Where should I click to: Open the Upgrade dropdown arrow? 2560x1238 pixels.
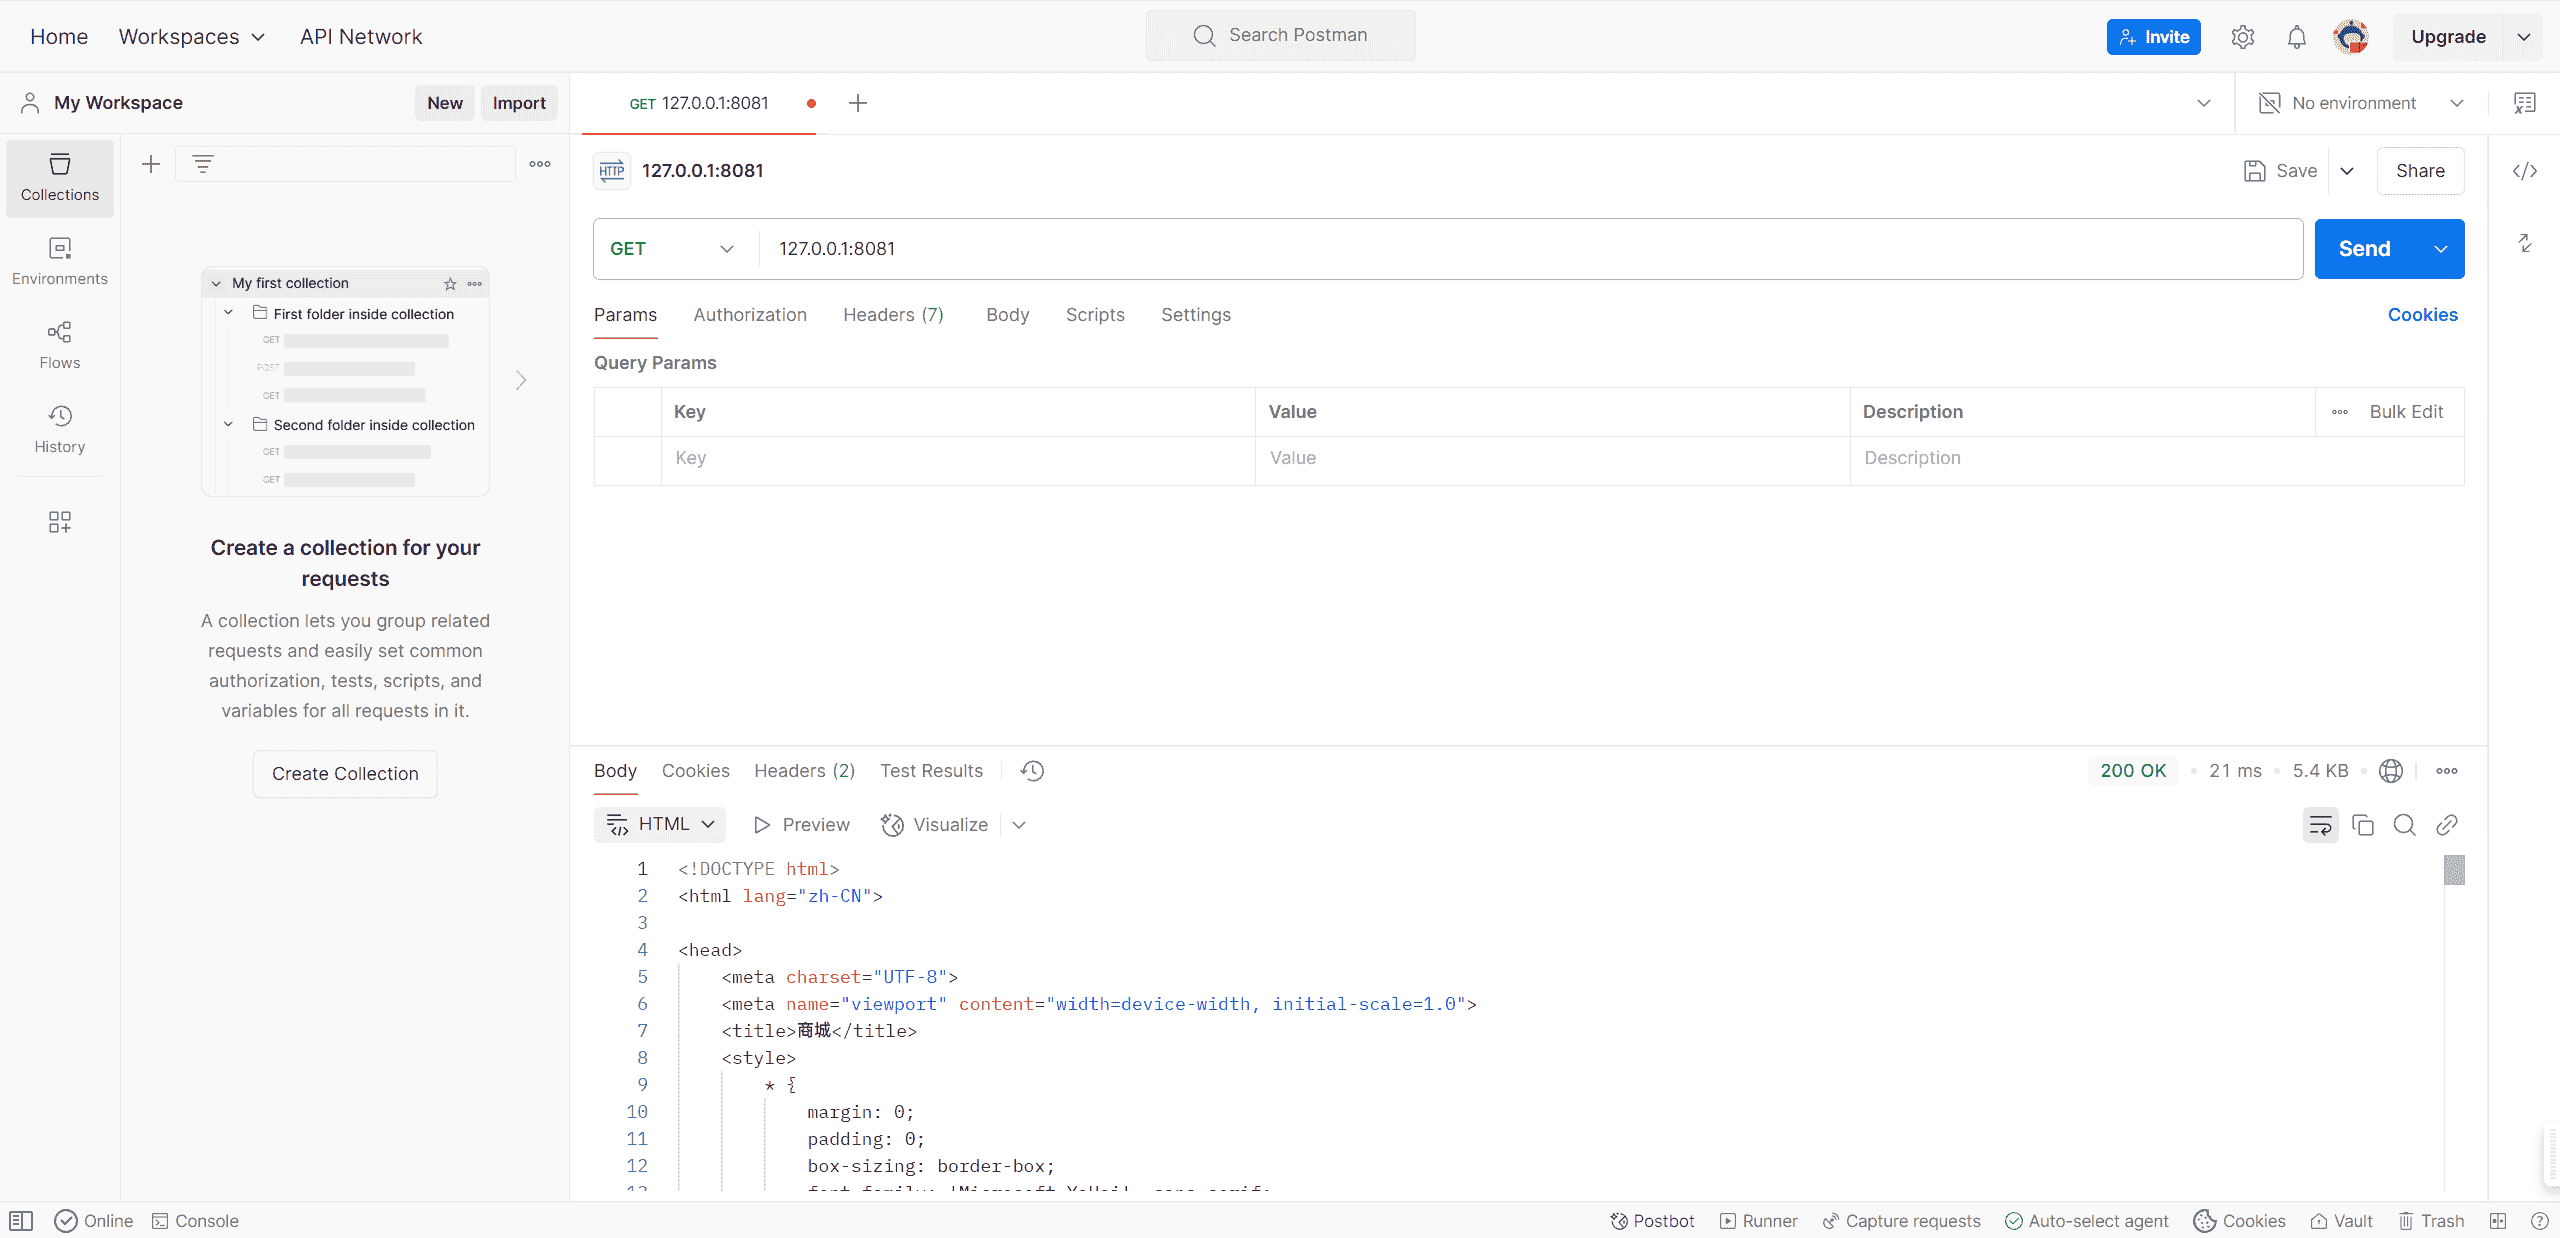point(2524,37)
